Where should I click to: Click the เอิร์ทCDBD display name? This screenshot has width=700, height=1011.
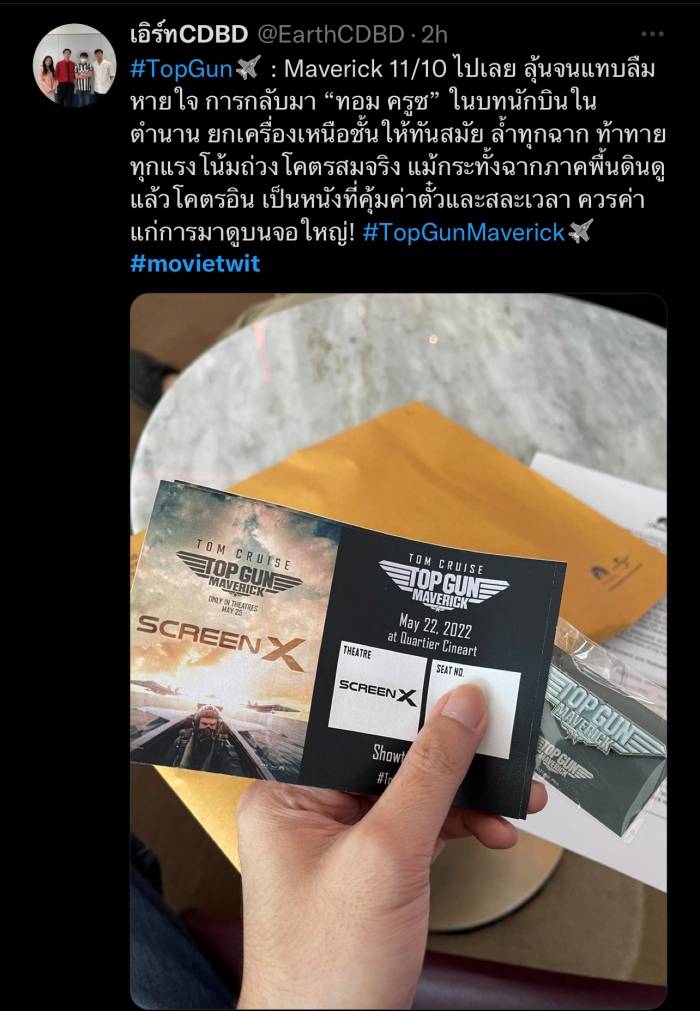coord(189,34)
